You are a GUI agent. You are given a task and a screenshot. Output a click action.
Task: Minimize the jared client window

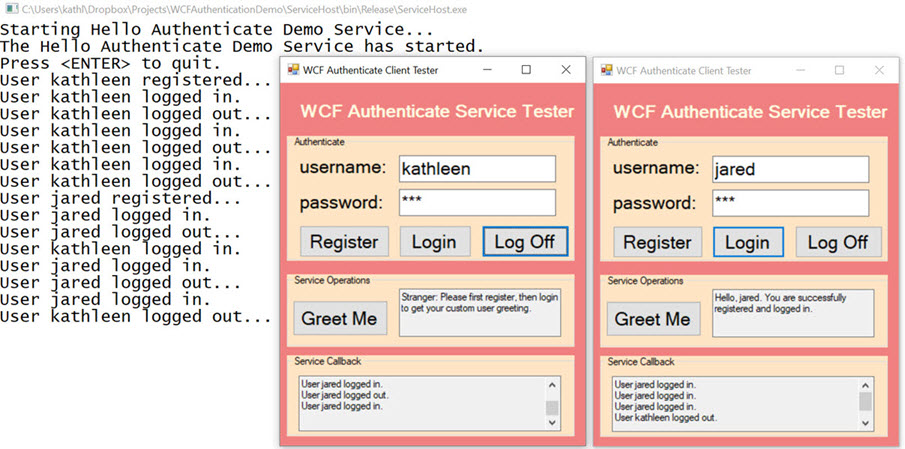(801, 70)
